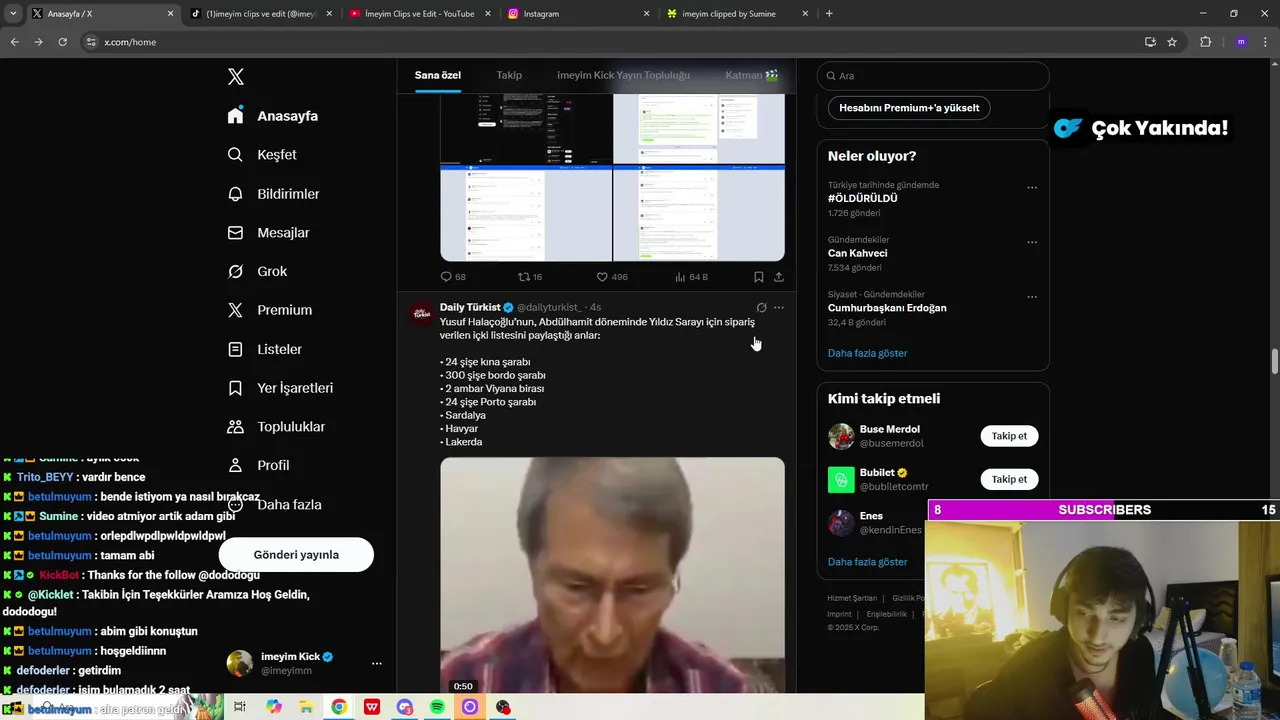Open Buse Merdol profile avatar

pos(841,437)
